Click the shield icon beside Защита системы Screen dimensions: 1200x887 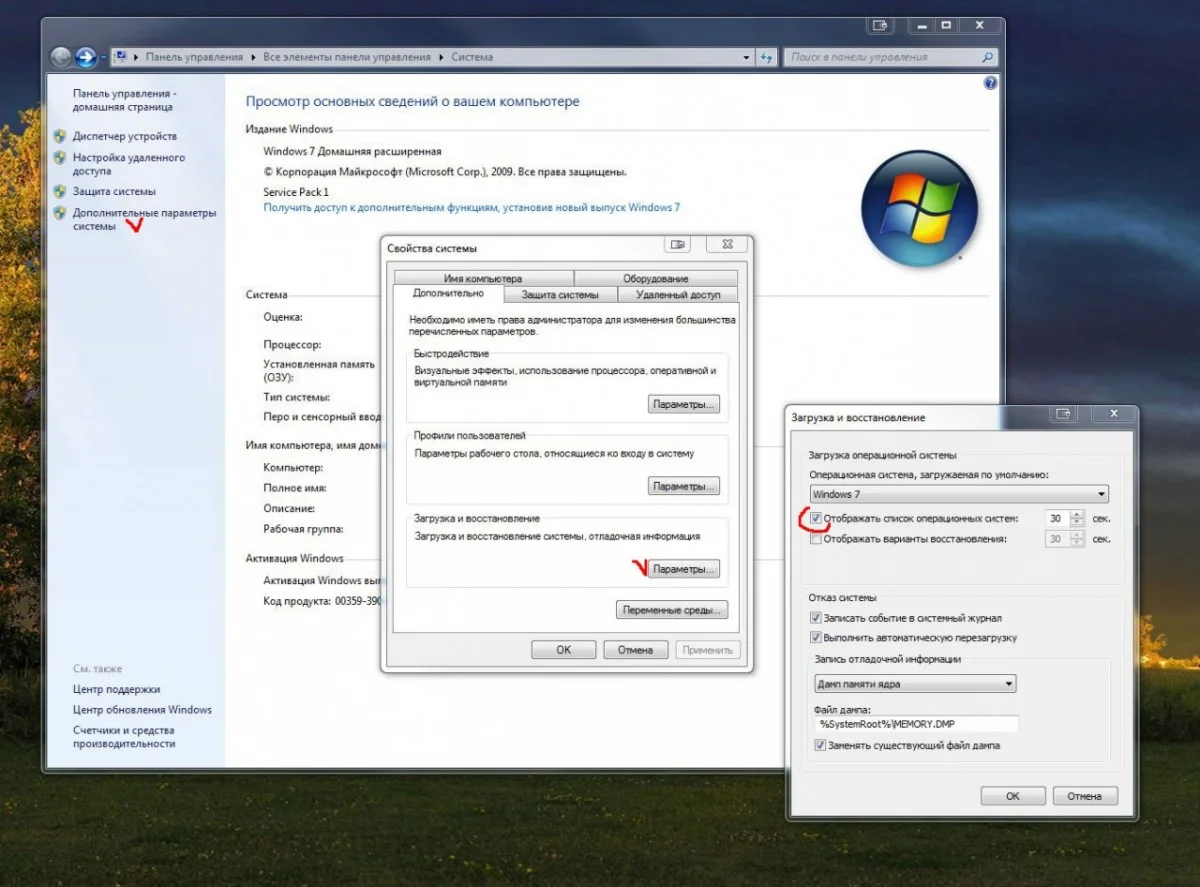(x=60, y=191)
